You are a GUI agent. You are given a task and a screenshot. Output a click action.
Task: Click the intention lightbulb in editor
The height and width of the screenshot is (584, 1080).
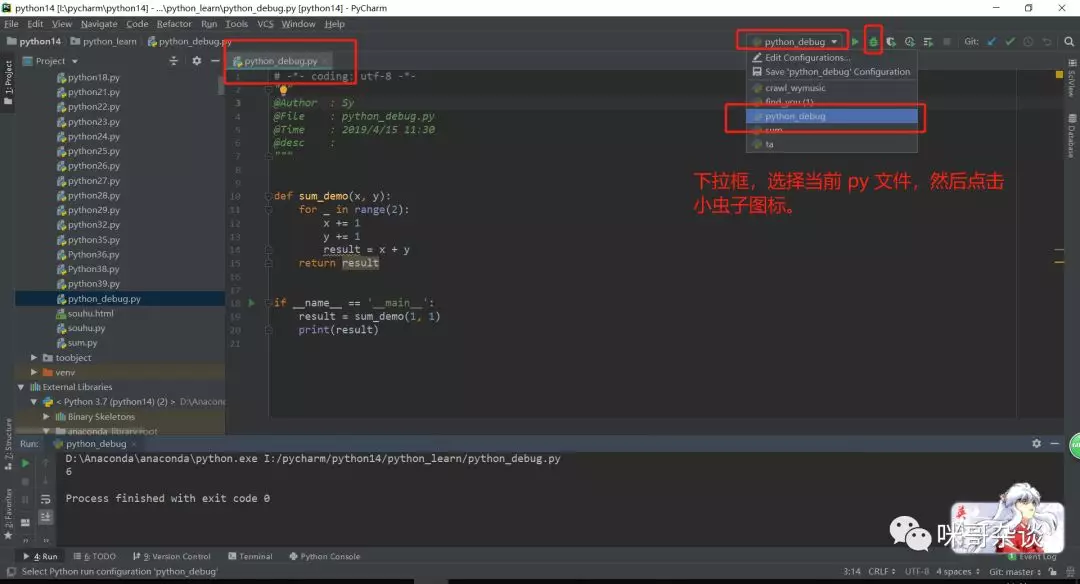click(282, 90)
